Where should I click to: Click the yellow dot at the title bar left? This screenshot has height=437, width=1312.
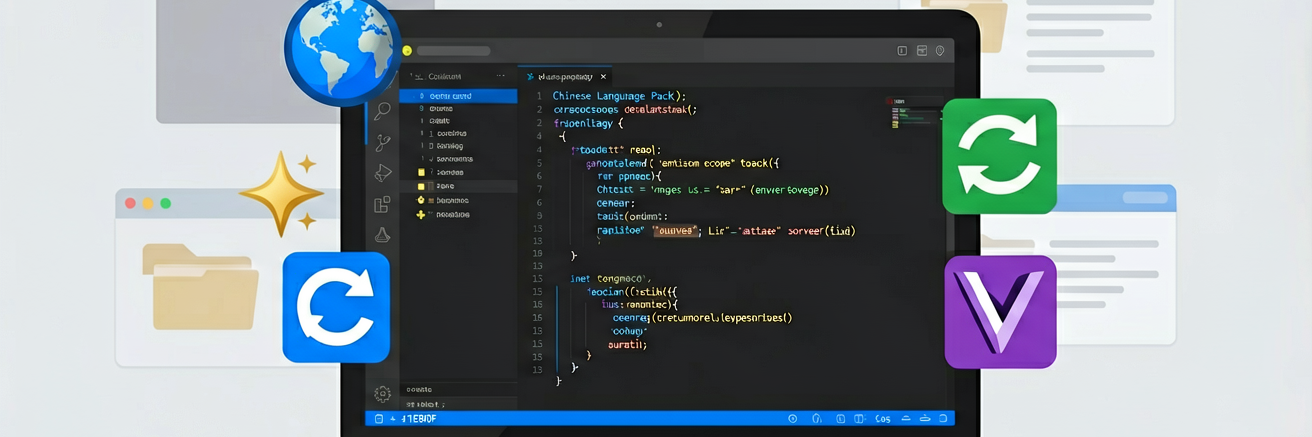coord(407,51)
